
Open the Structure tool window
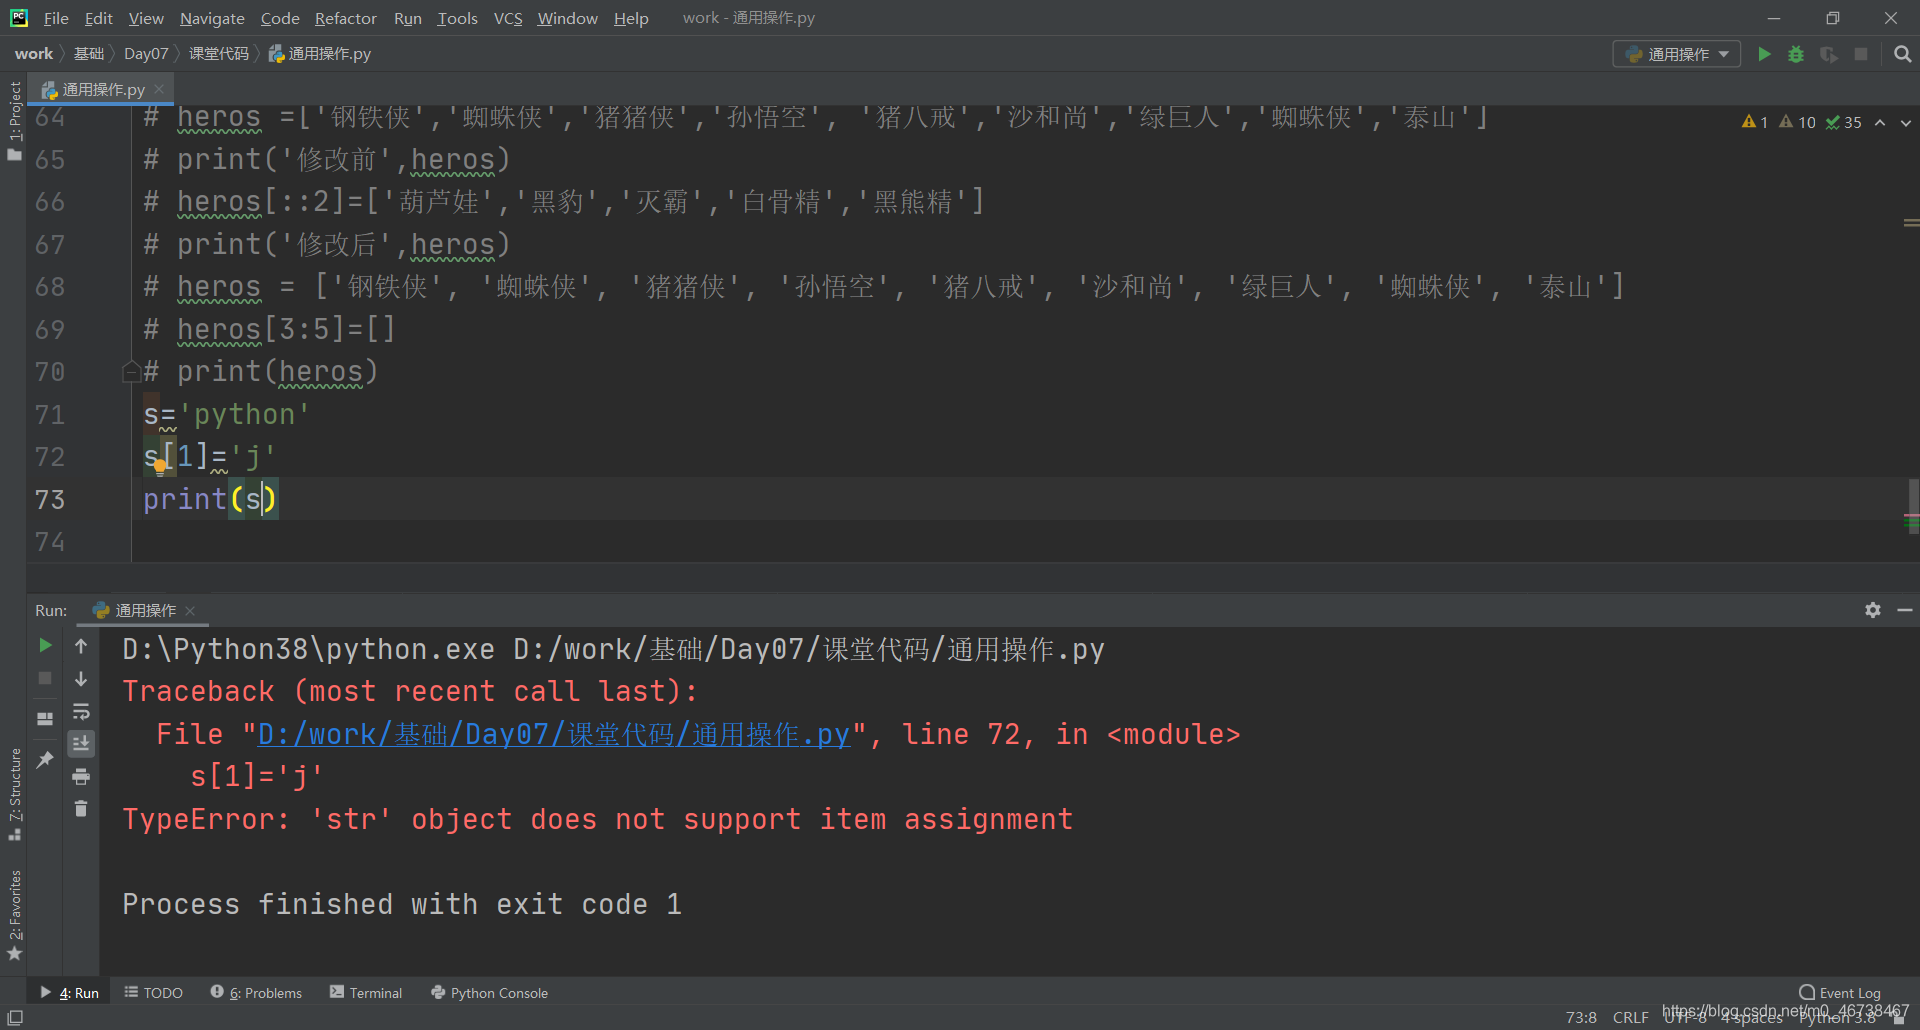click(x=14, y=794)
